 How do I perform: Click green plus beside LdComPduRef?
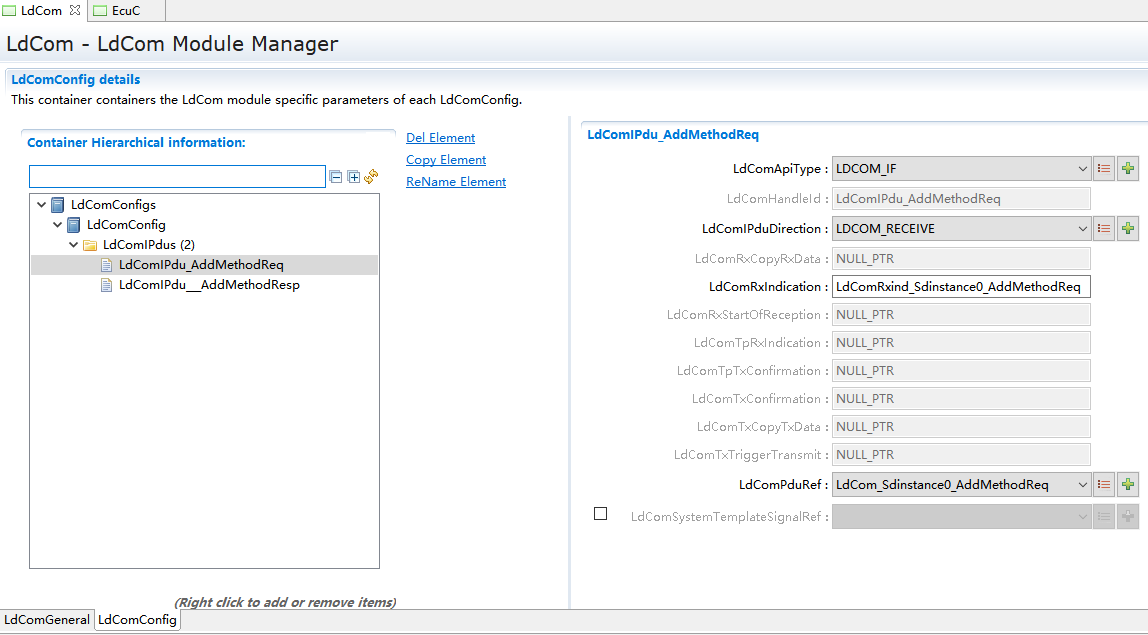point(1128,485)
